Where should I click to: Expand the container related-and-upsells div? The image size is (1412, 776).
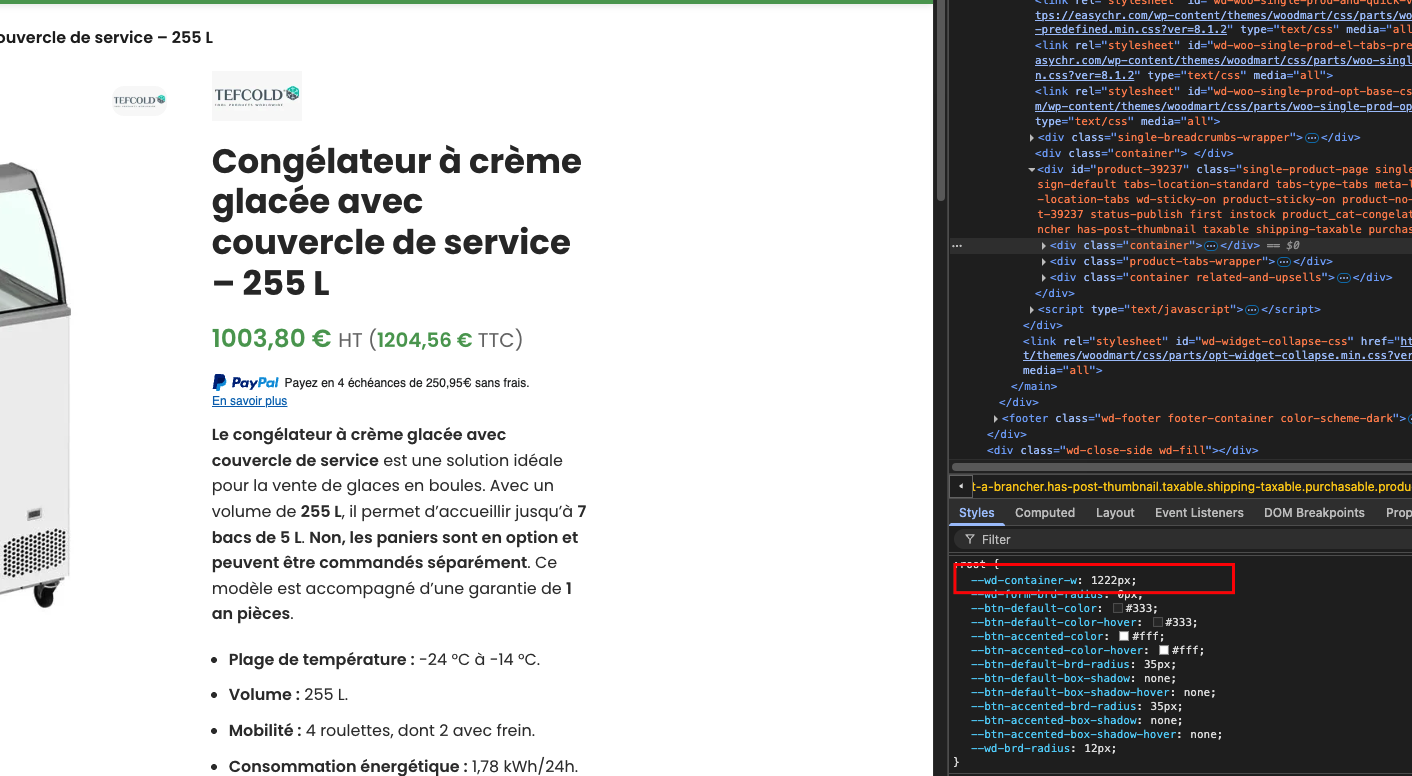[1044, 278]
